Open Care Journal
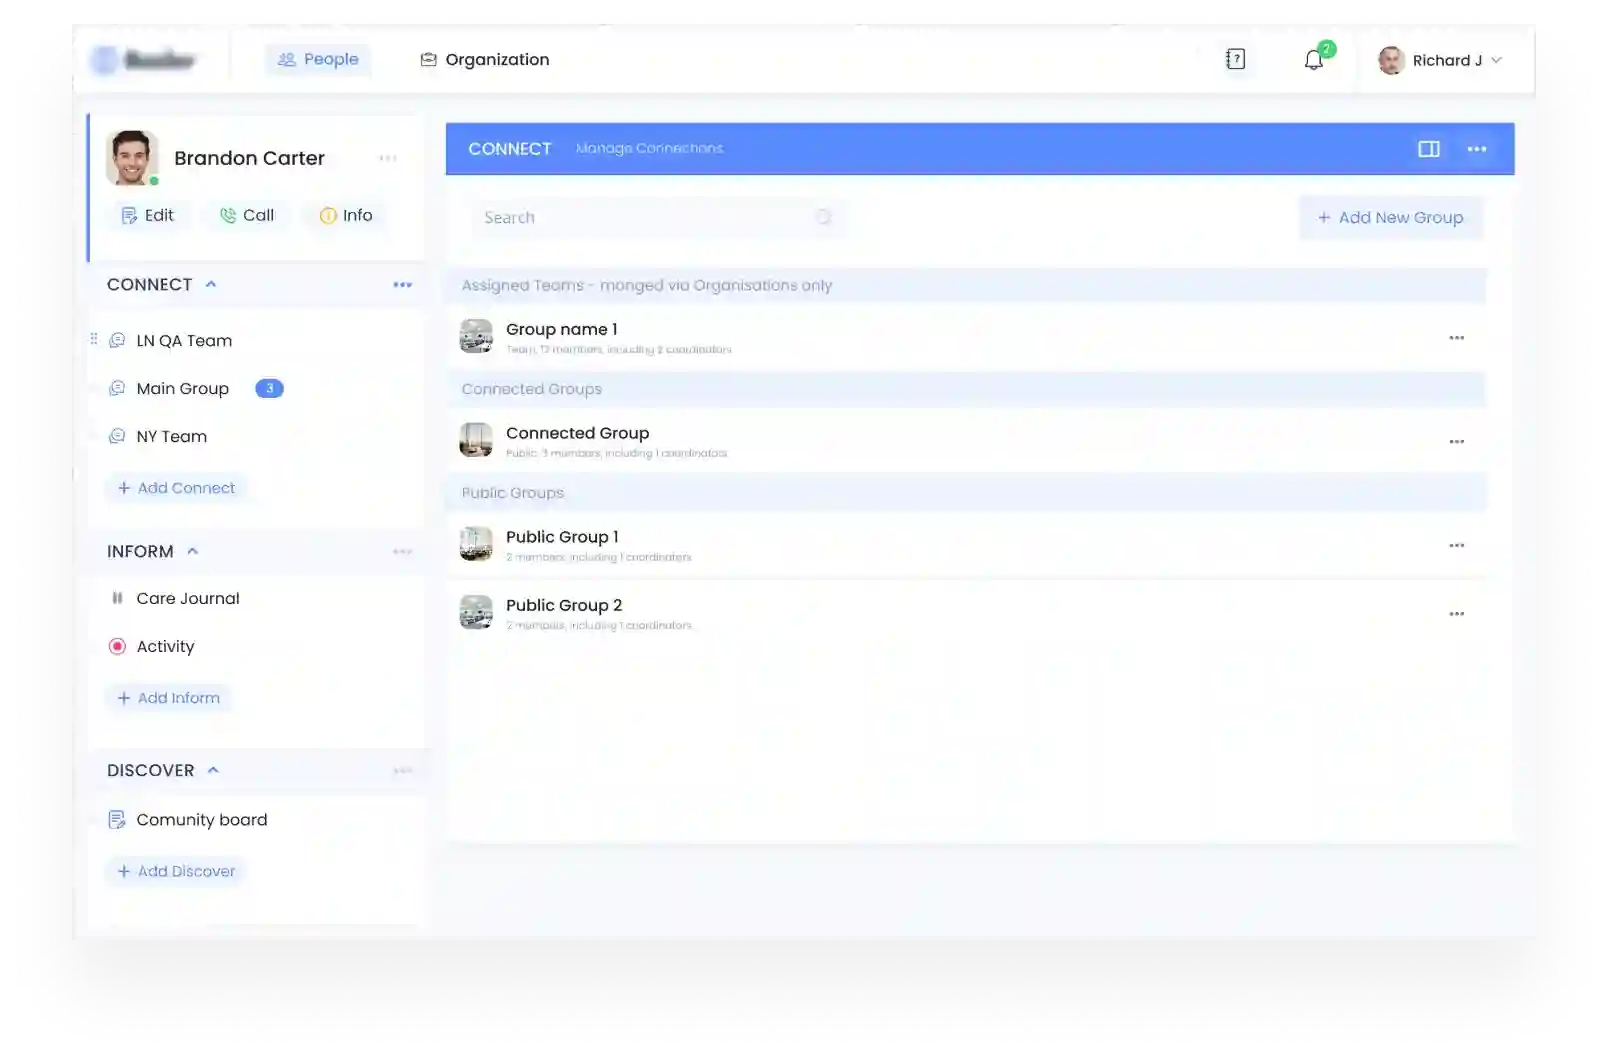The height and width of the screenshot is (1060, 1608). 188,598
